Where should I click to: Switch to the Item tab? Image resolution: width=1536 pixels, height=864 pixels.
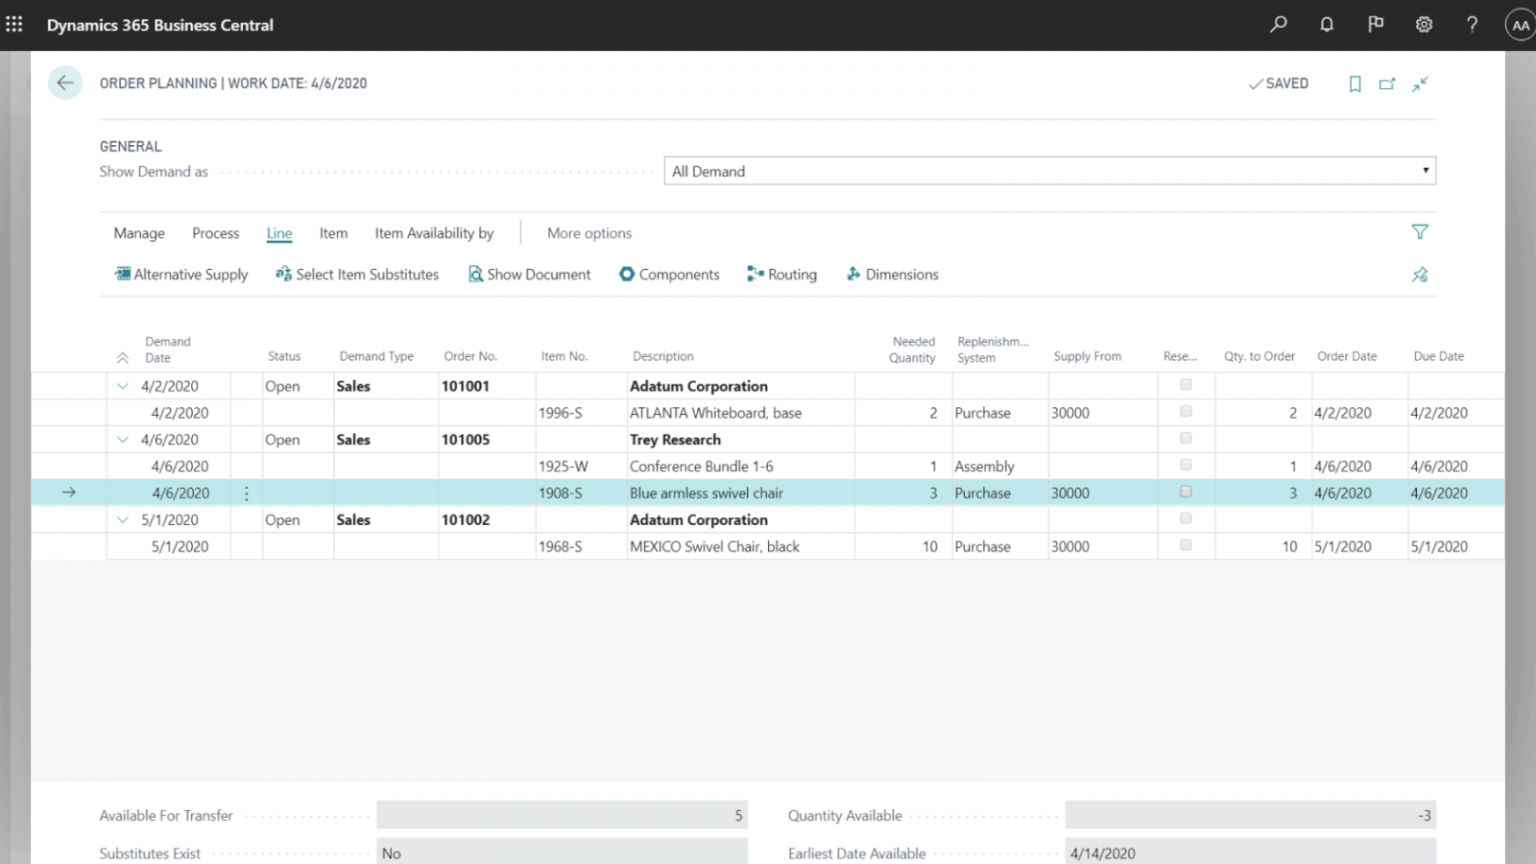(333, 233)
